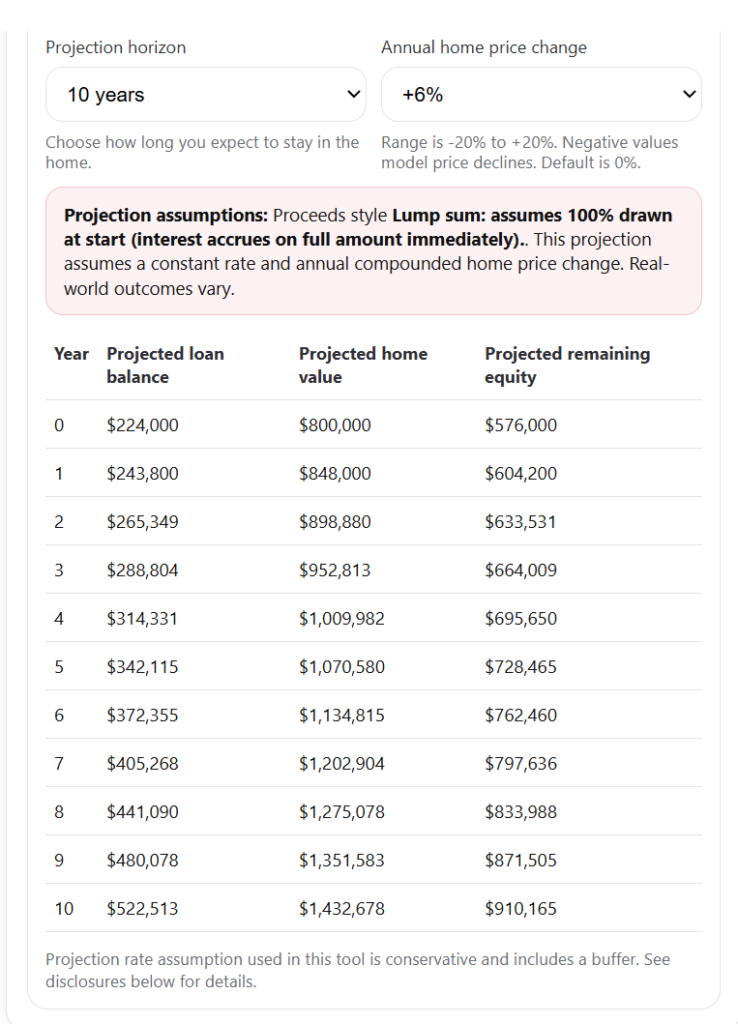
Task: Click the year 4 home value $1,009,982
Action: tap(341, 619)
